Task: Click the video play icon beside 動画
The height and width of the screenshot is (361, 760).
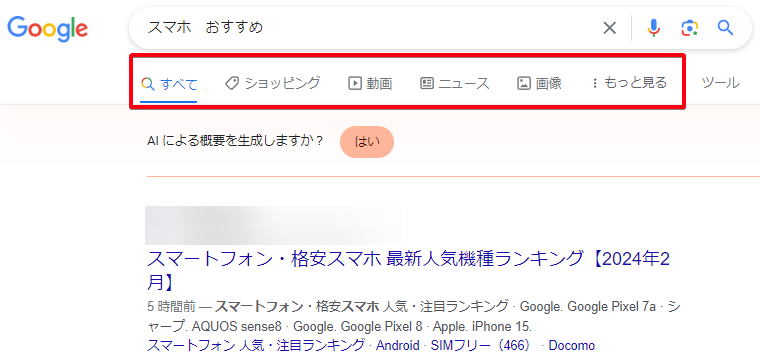Action: pyautogui.click(x=355, y=84)
